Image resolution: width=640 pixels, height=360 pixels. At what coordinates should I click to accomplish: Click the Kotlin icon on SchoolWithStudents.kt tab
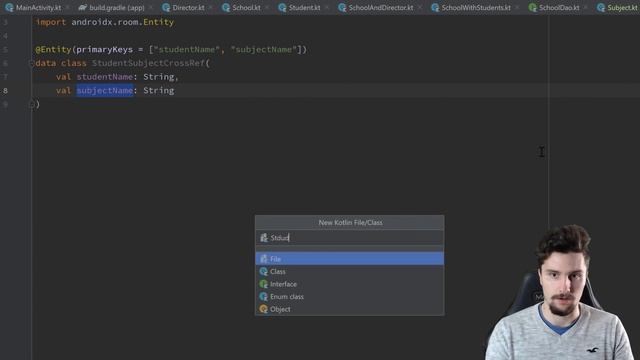(435, 7)
